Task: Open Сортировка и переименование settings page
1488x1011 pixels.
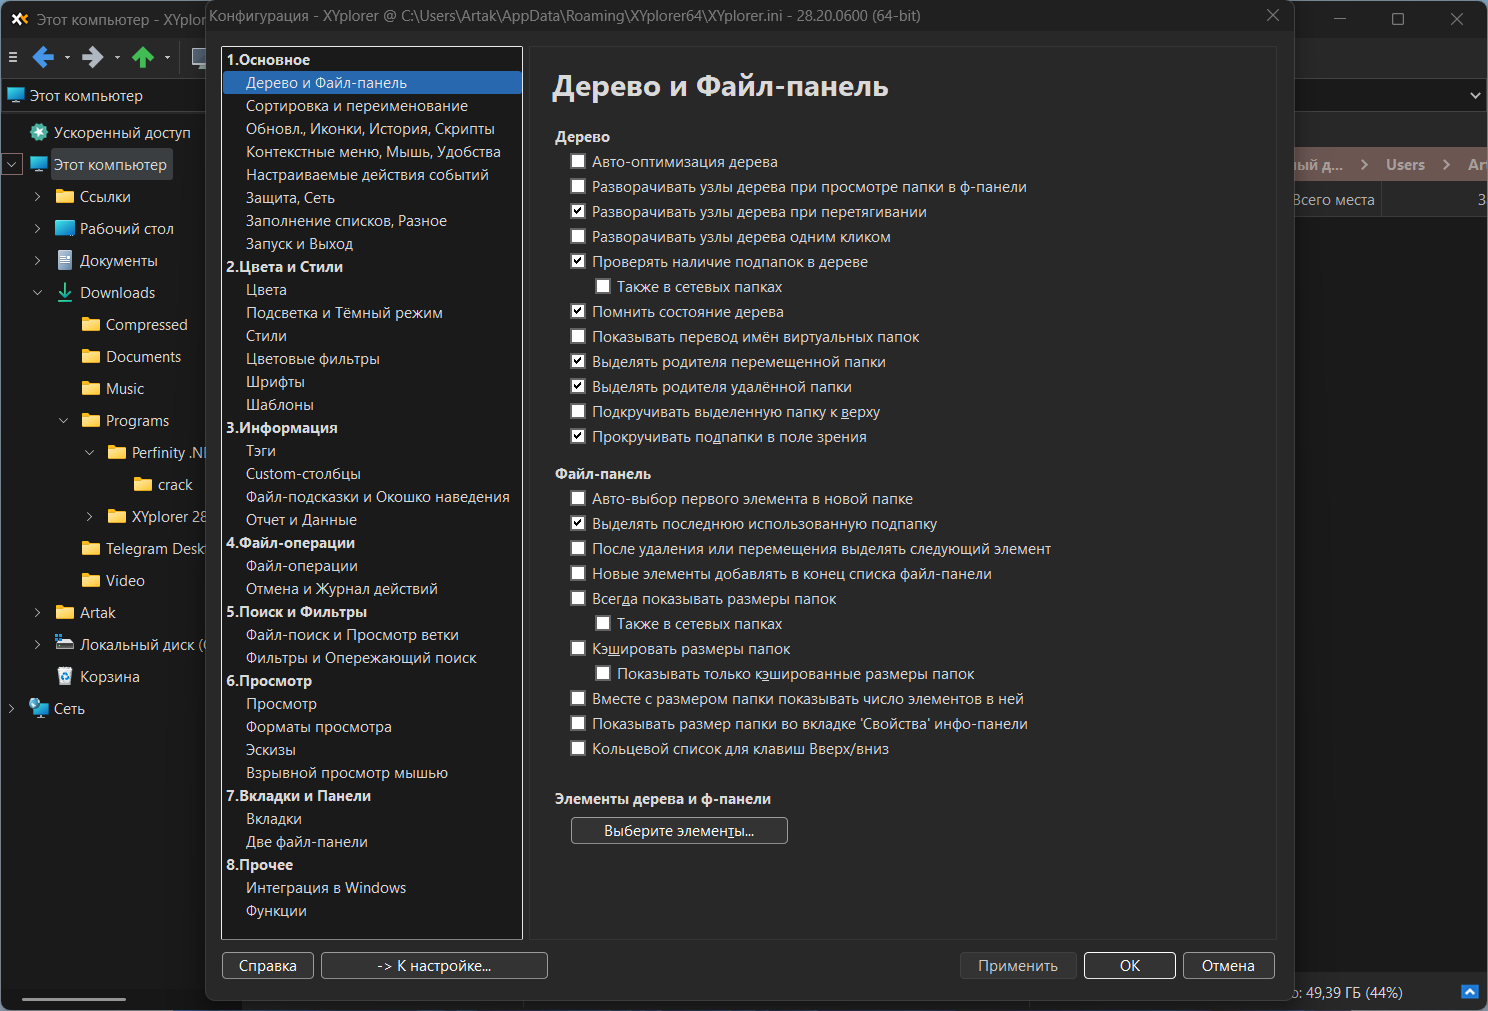Action: 357,106
